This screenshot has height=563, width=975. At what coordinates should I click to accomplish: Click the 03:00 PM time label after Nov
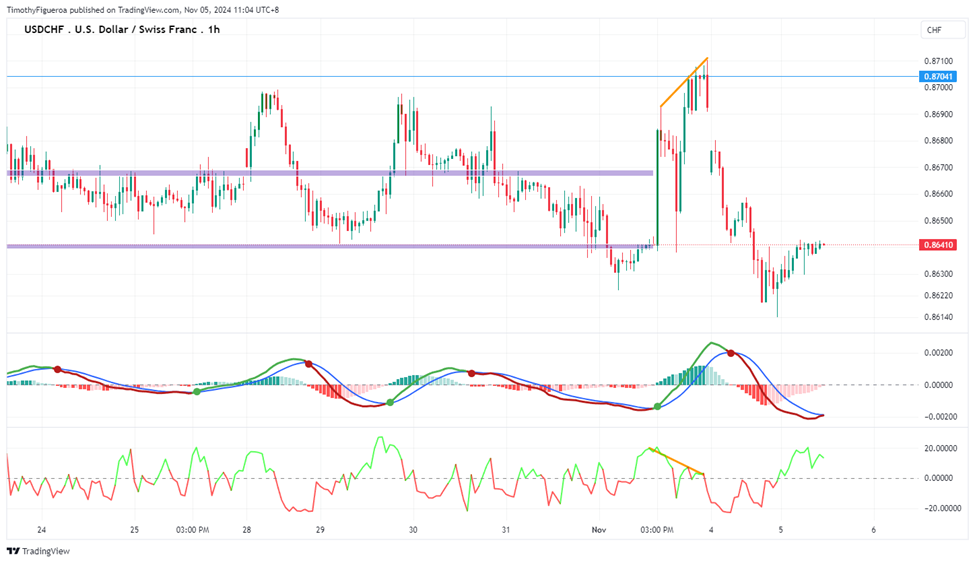coord(657,530)
